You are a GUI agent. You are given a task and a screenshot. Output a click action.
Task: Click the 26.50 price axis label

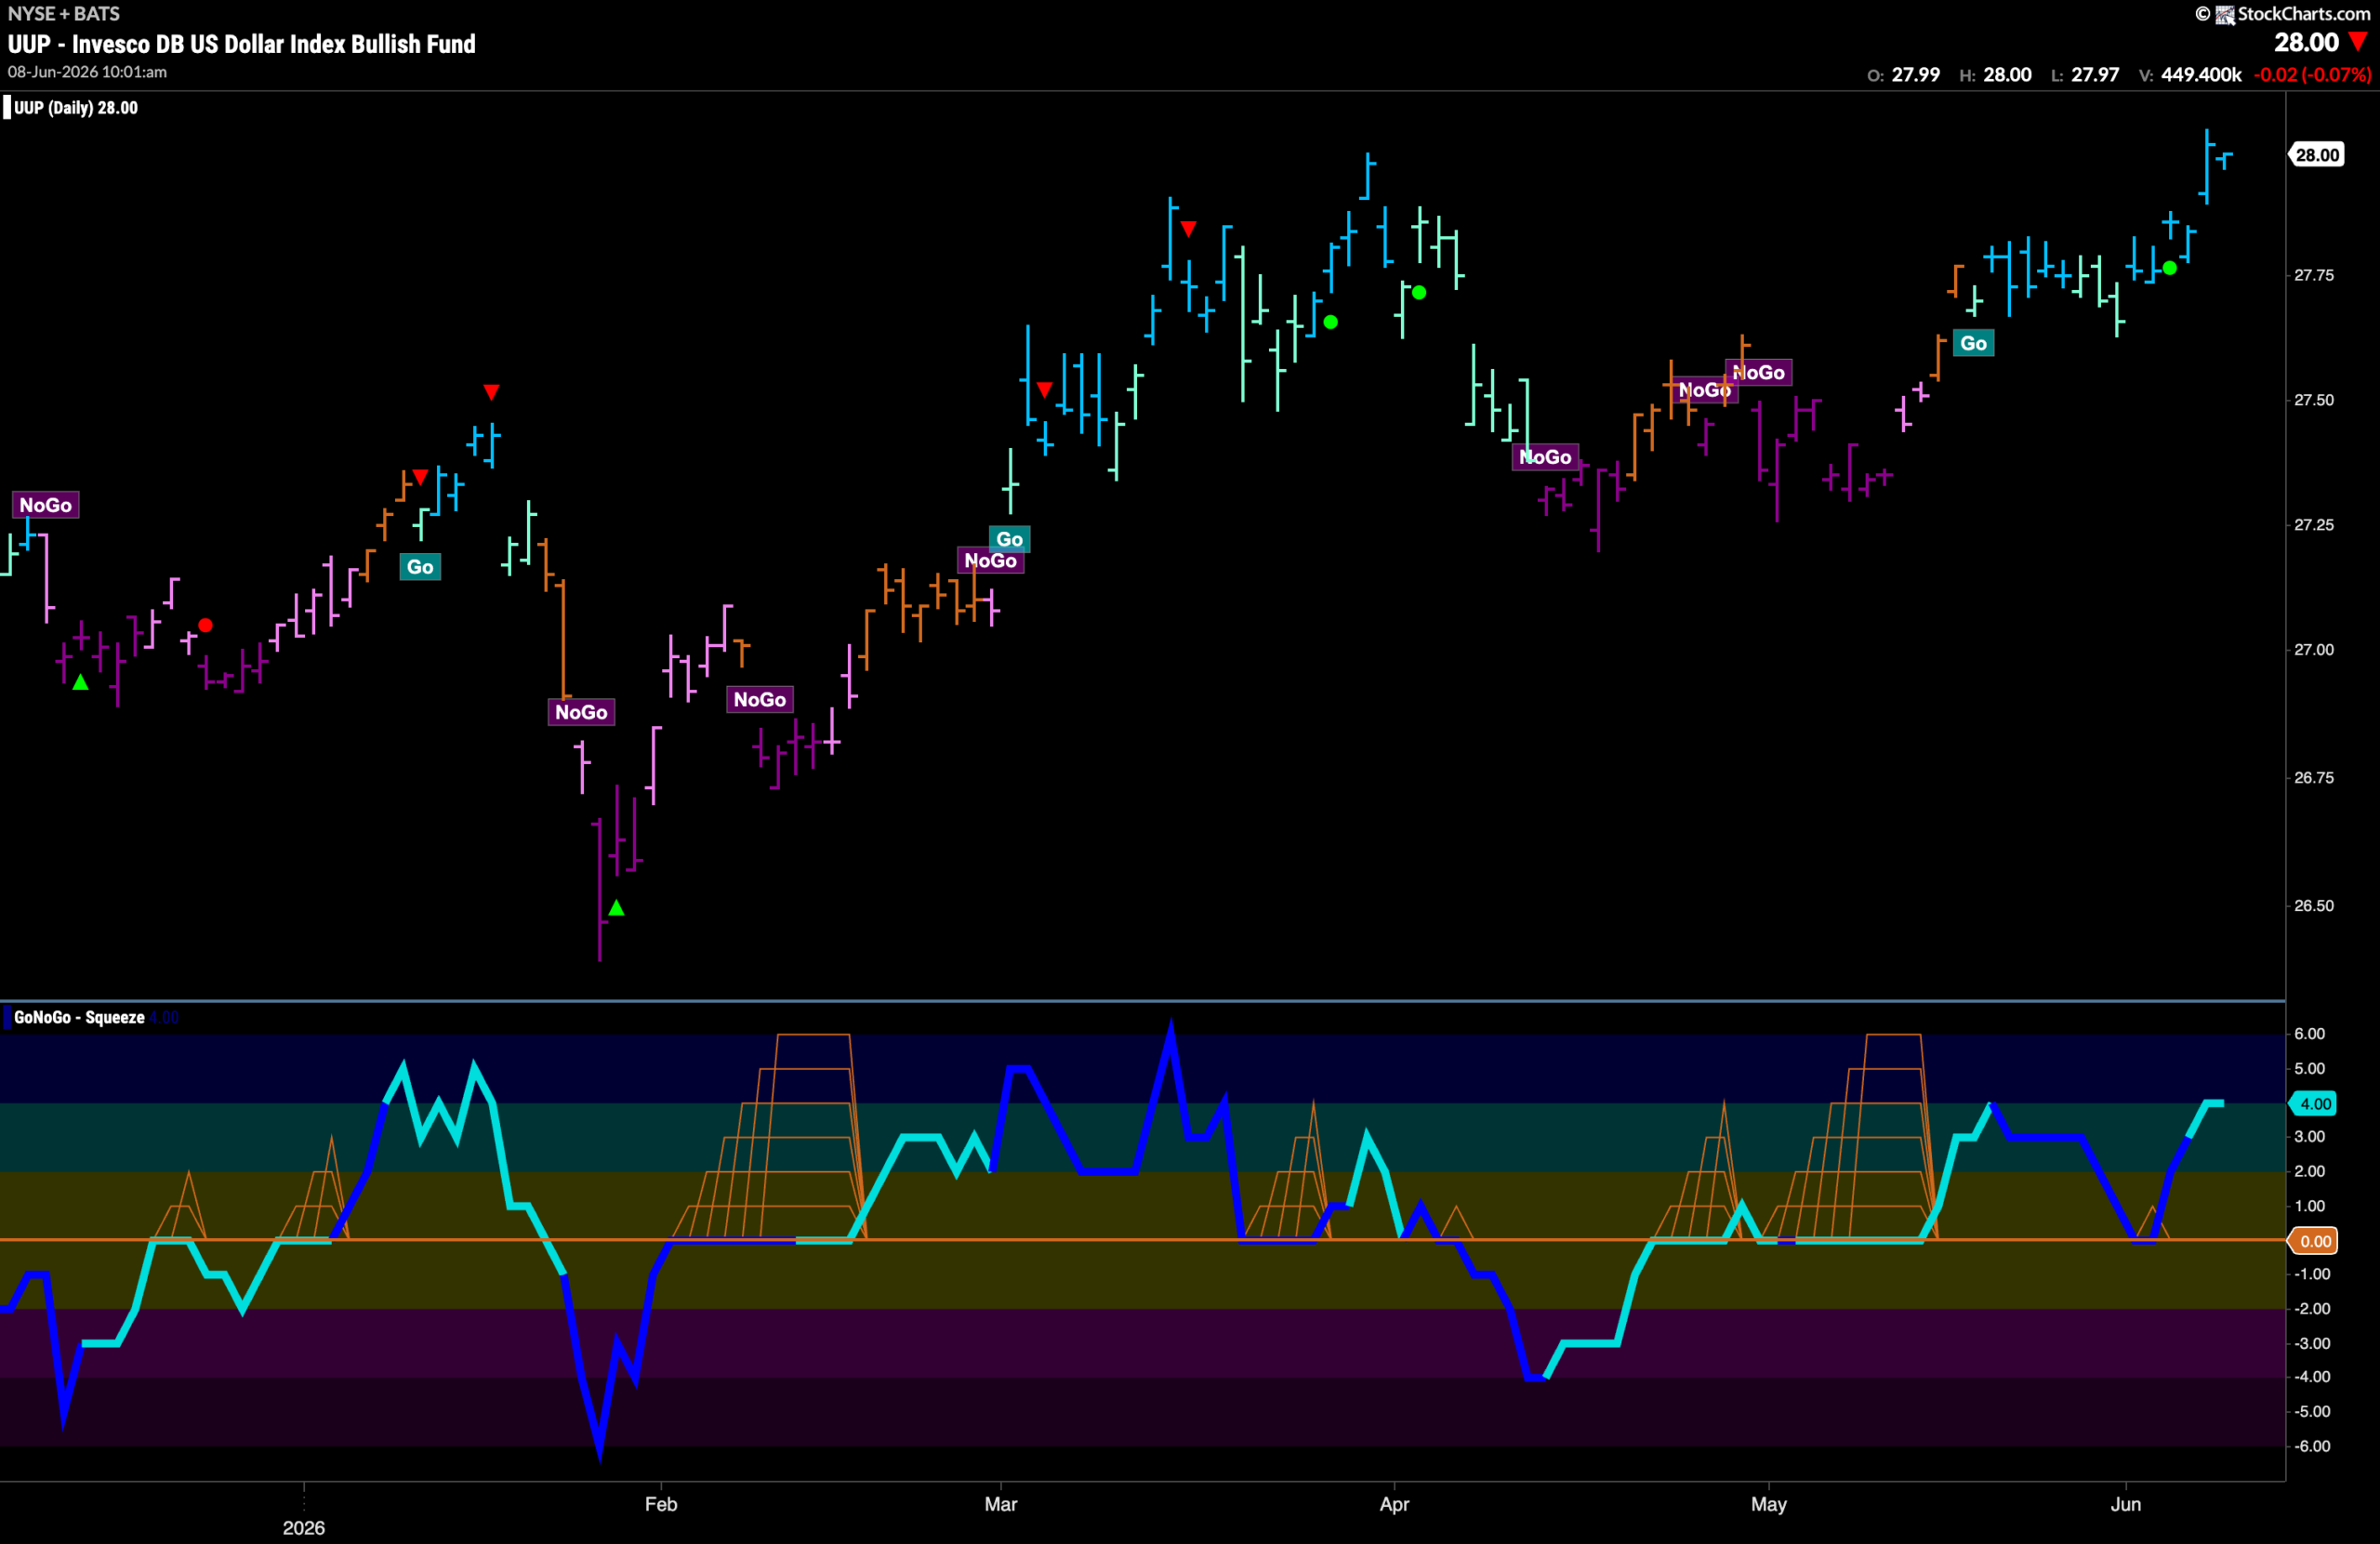point(2314,906)
